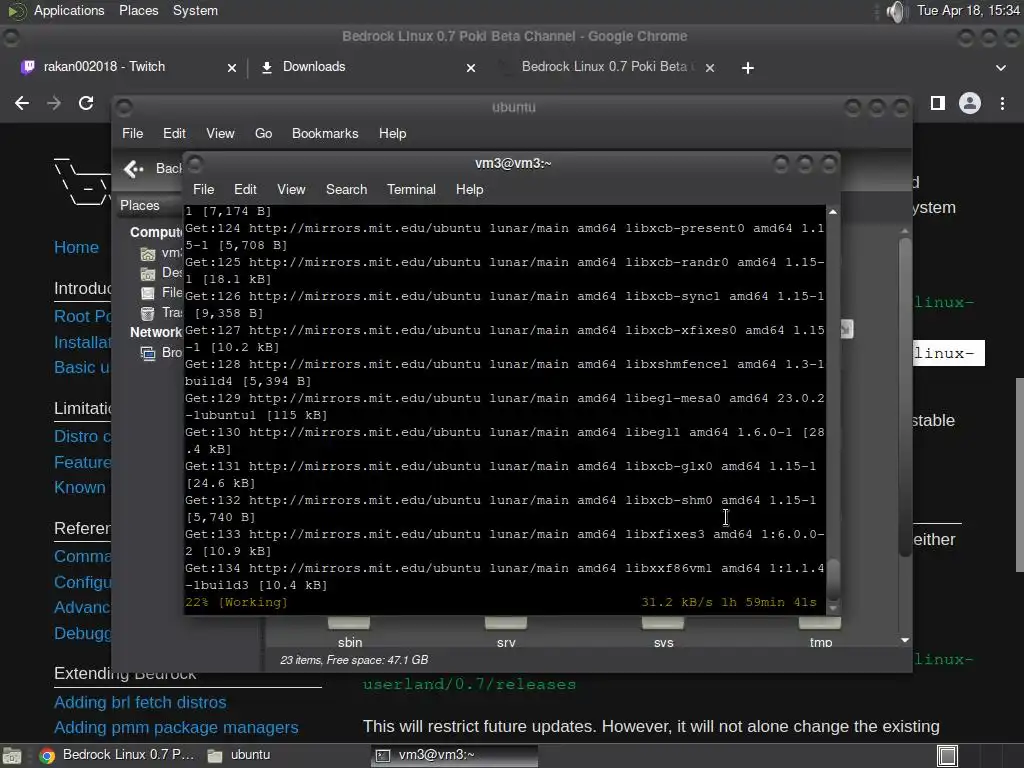
Task: Click Back arrow in file manager toolbar
Action: tap(133, 169)
